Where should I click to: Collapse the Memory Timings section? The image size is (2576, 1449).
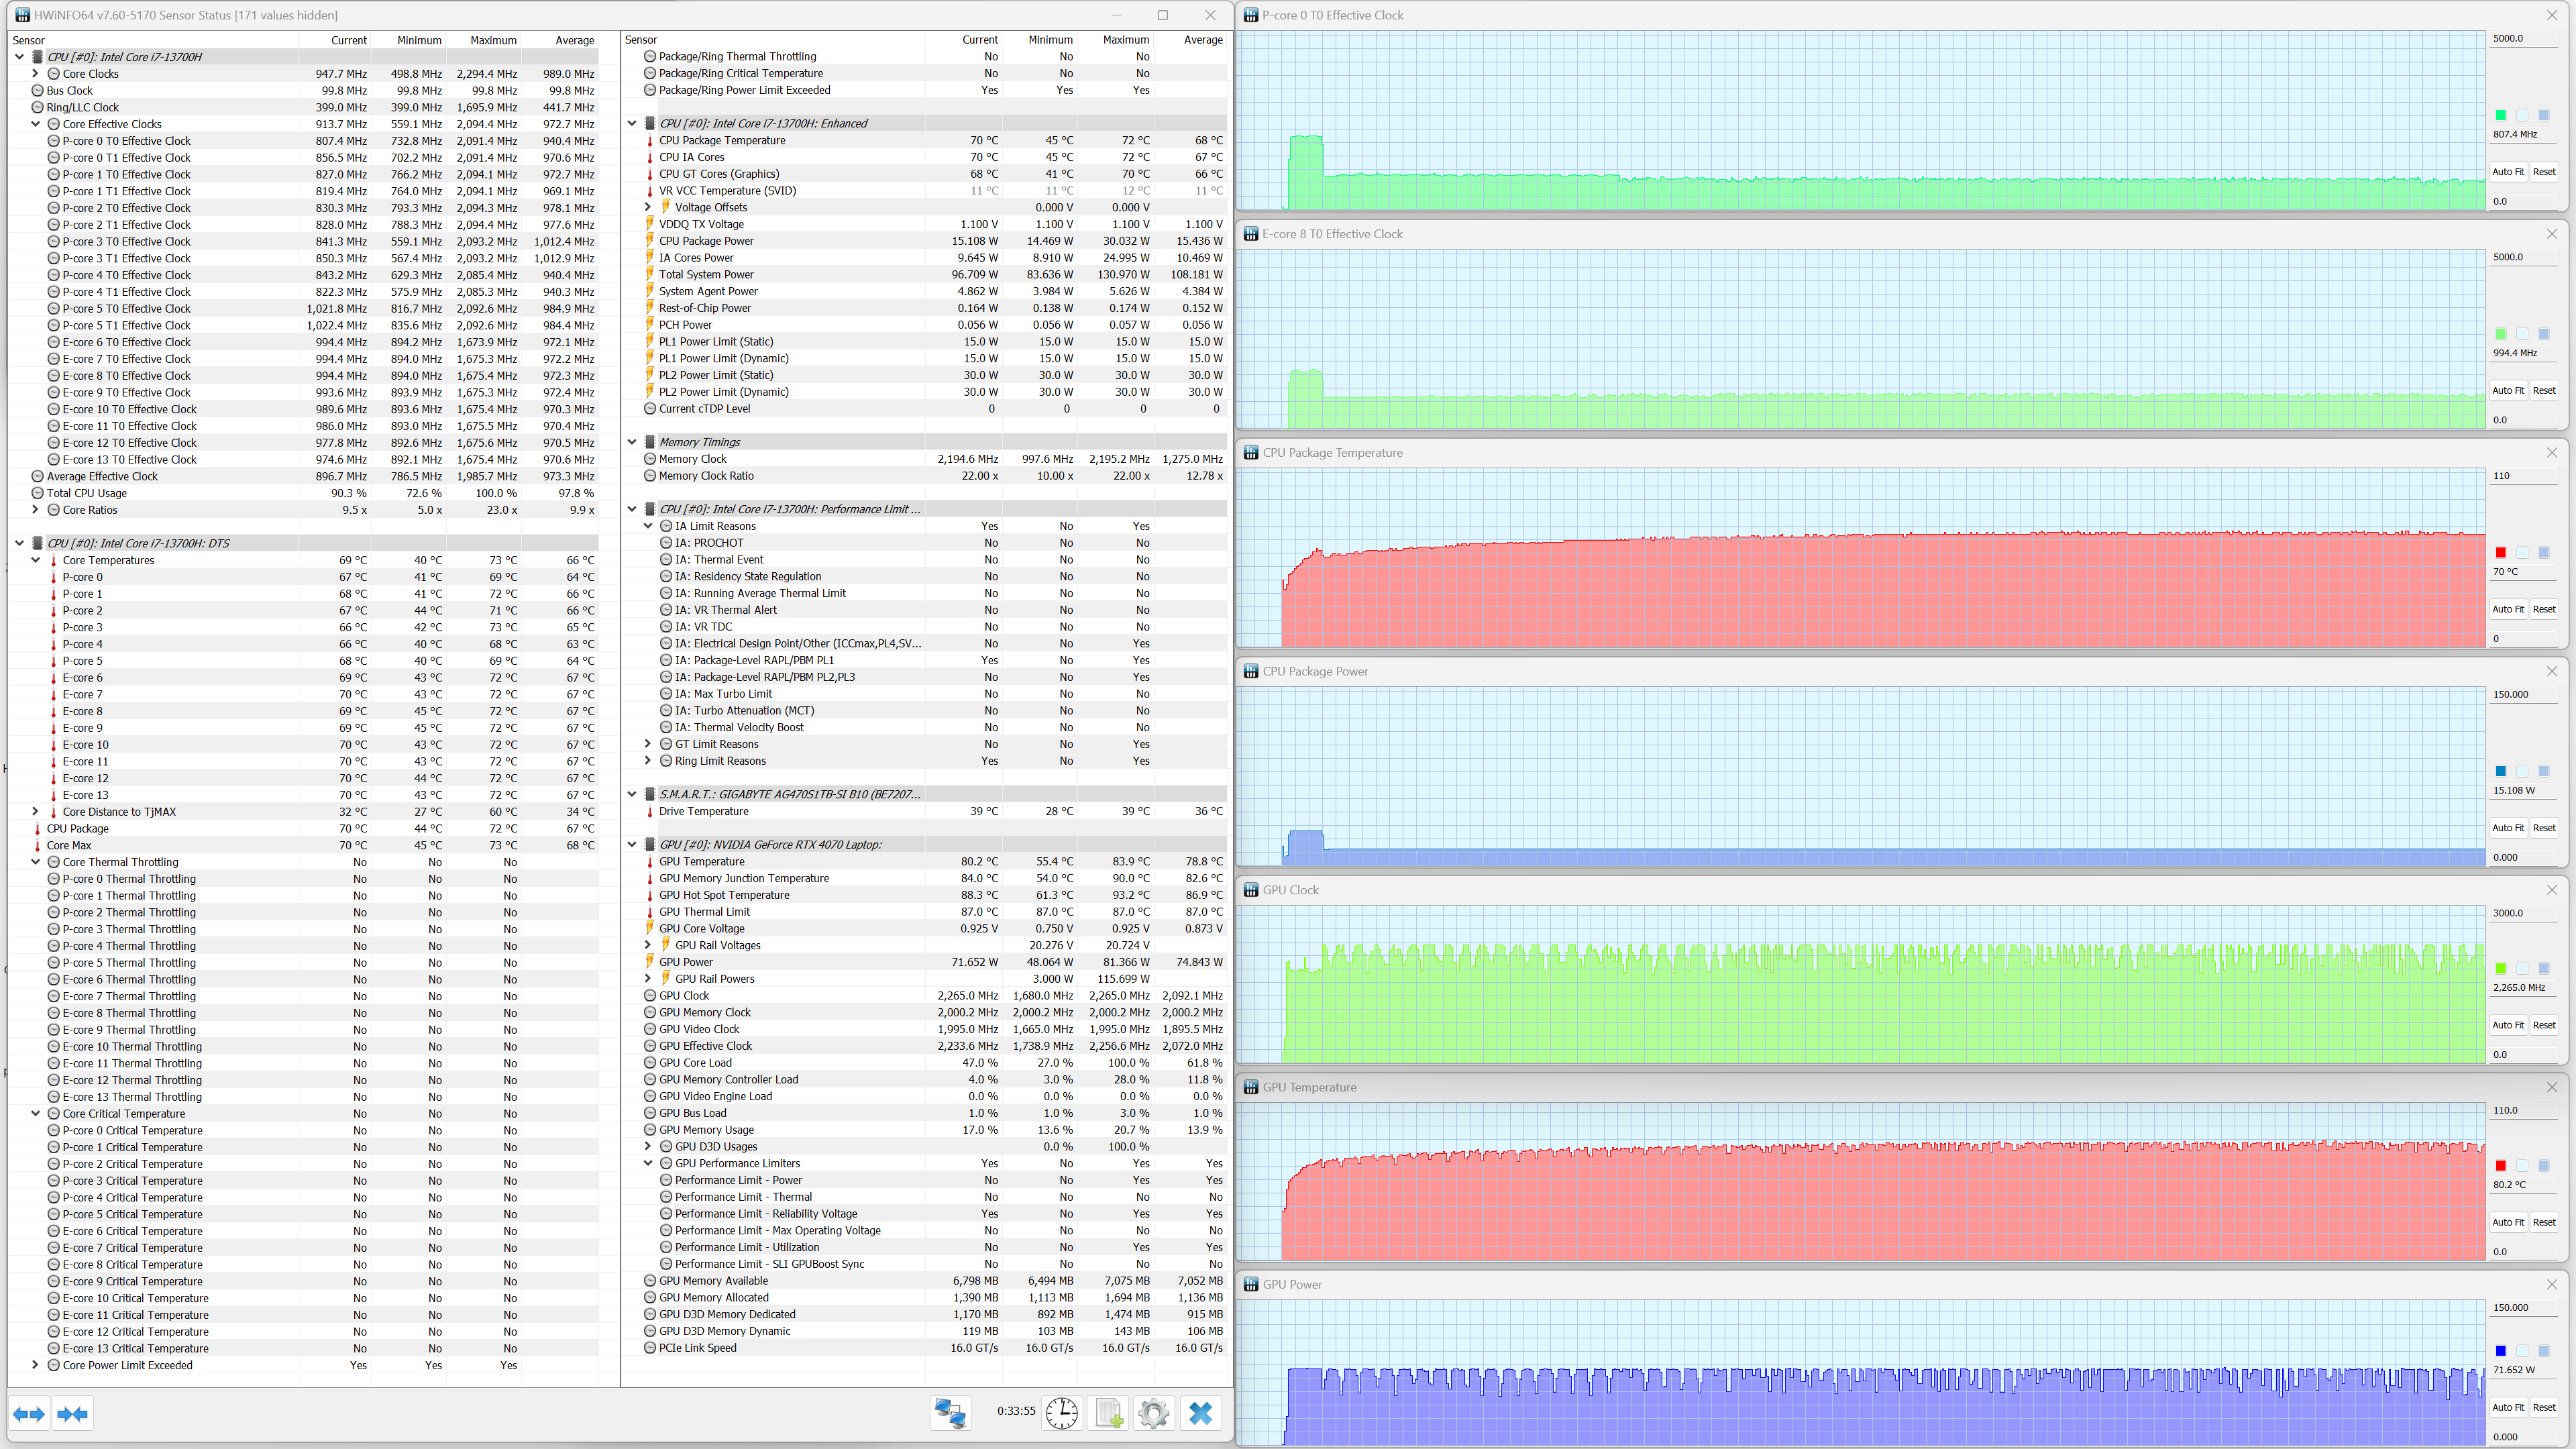[632, 442]
